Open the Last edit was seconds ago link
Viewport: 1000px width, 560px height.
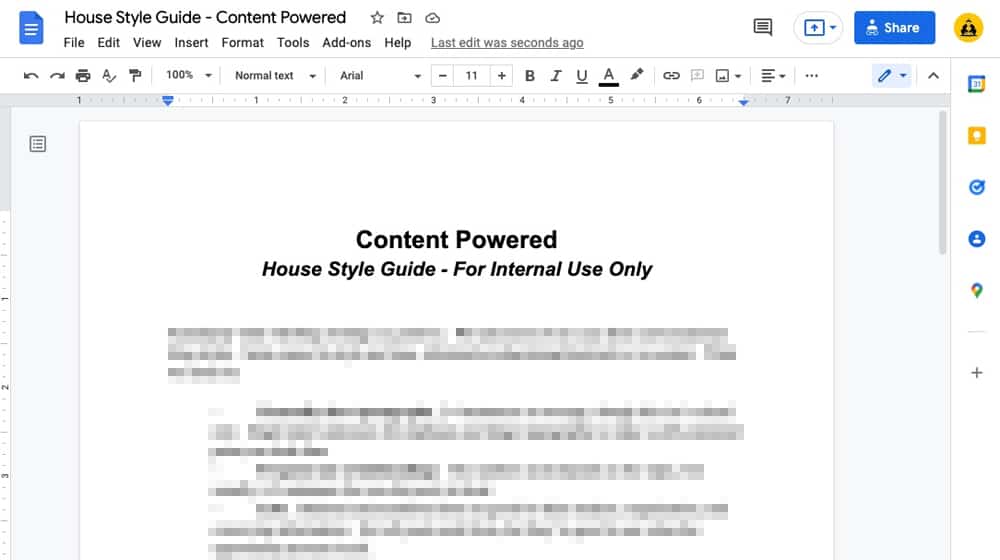[x=507, y=43]
